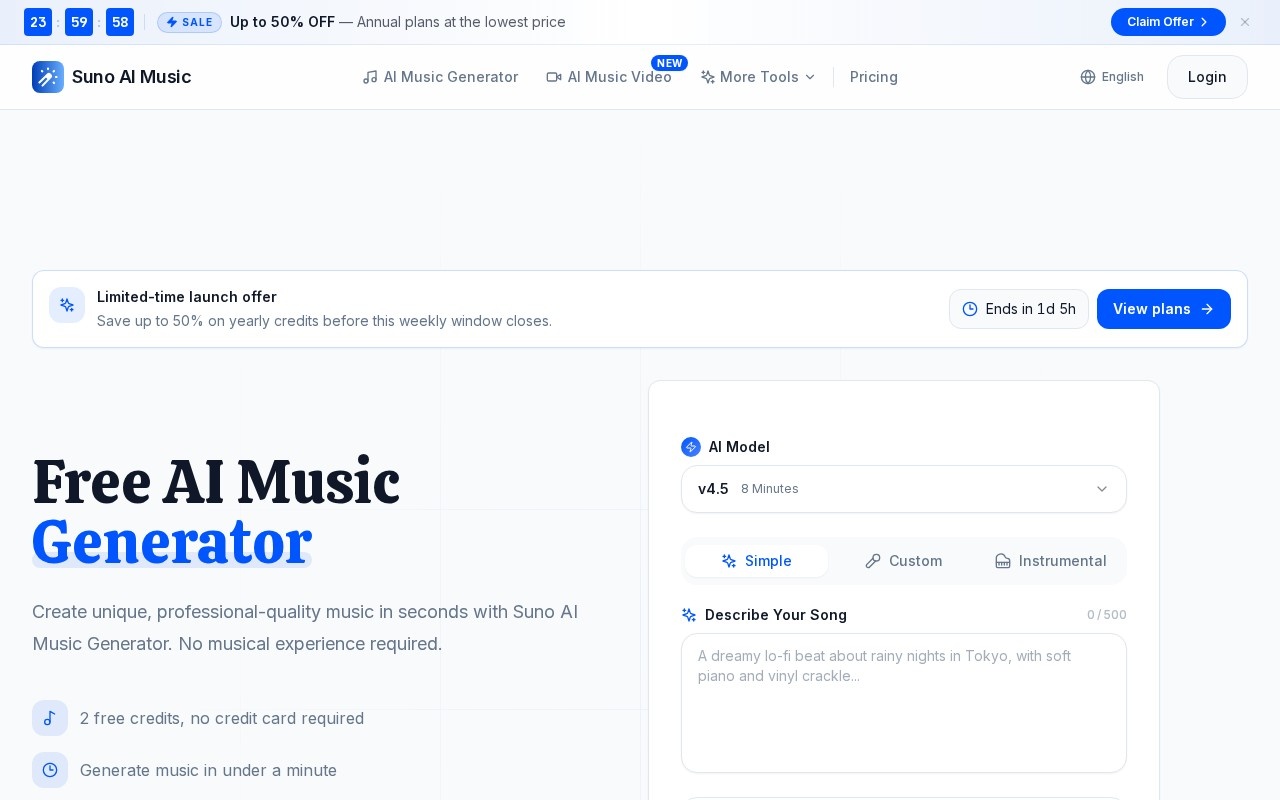Click the View plans button

point(1164,309)
